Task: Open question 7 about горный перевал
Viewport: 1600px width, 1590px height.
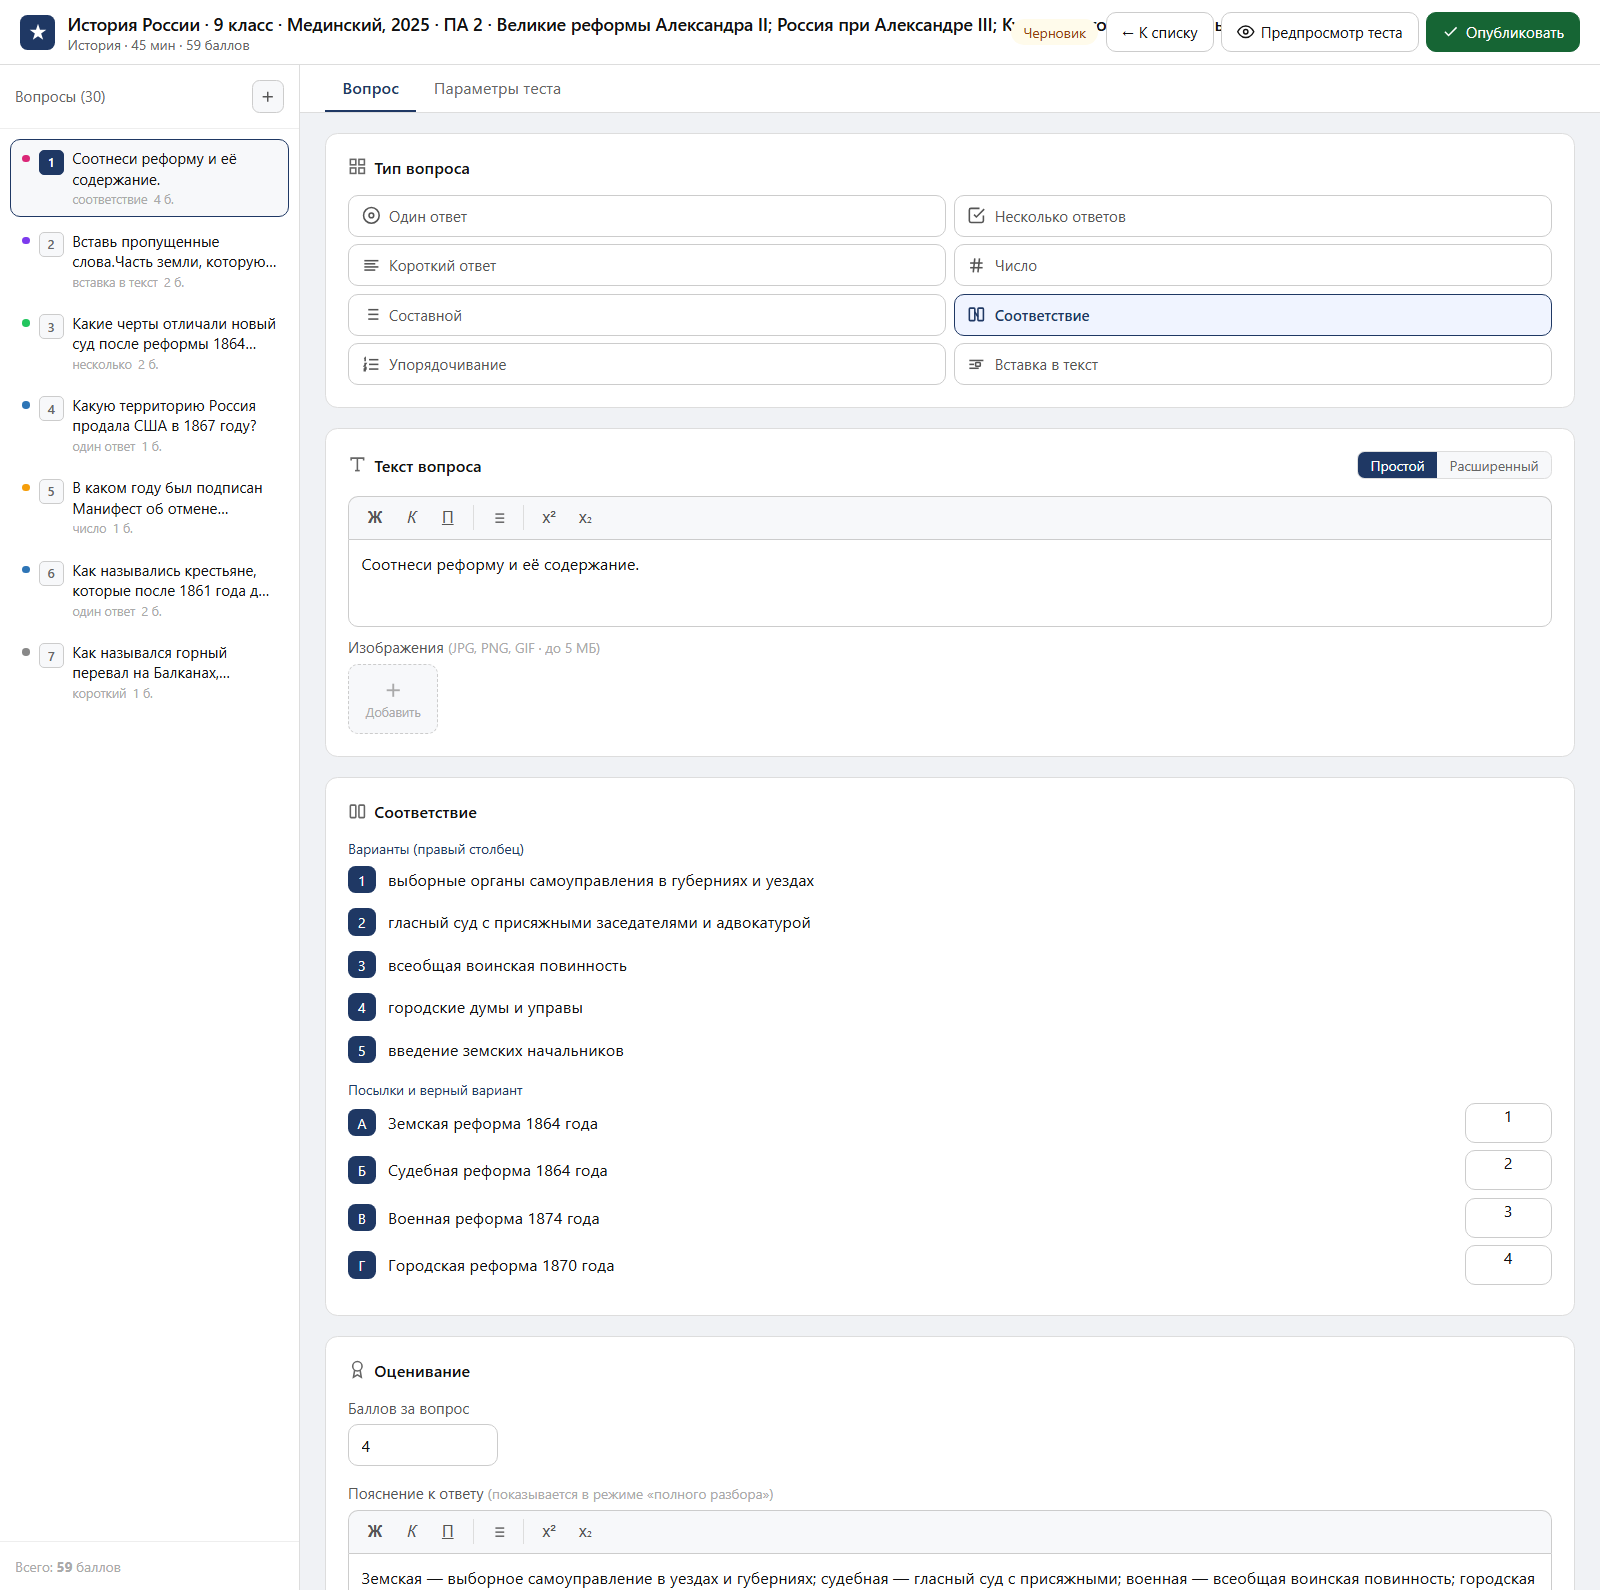Action: [x=150, y=672]
